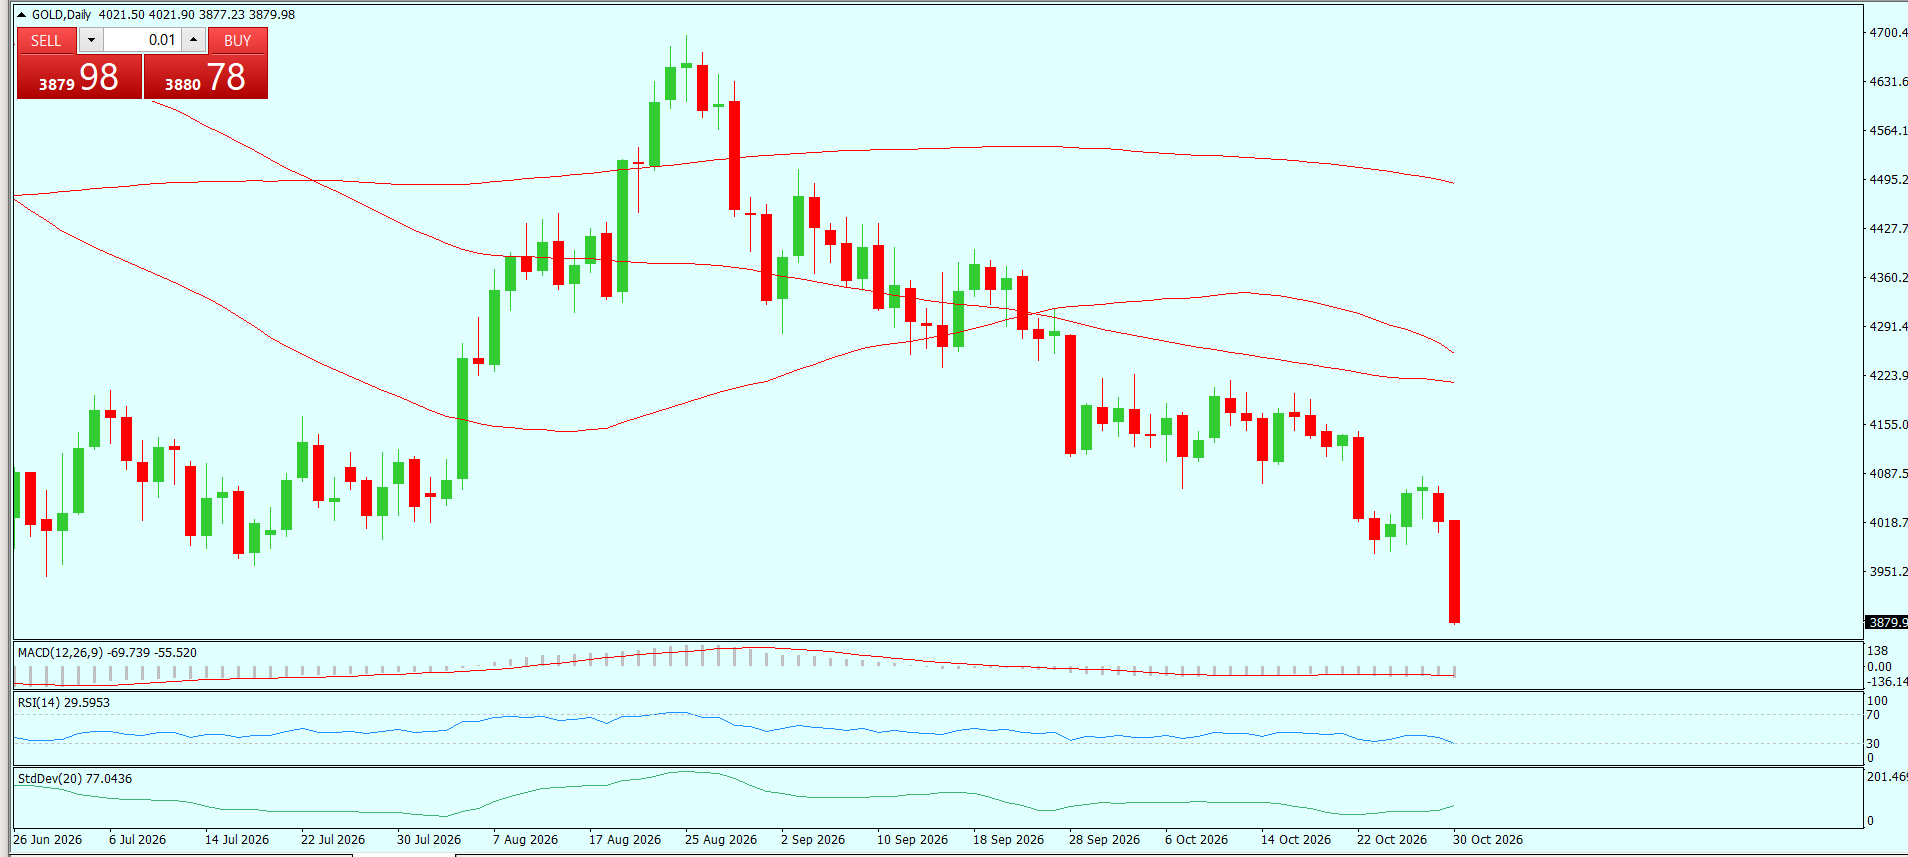The height and width of the screenshot is (857, 1908).
Task: Increase lot volume with up arrow
Action: click(194, 40)
